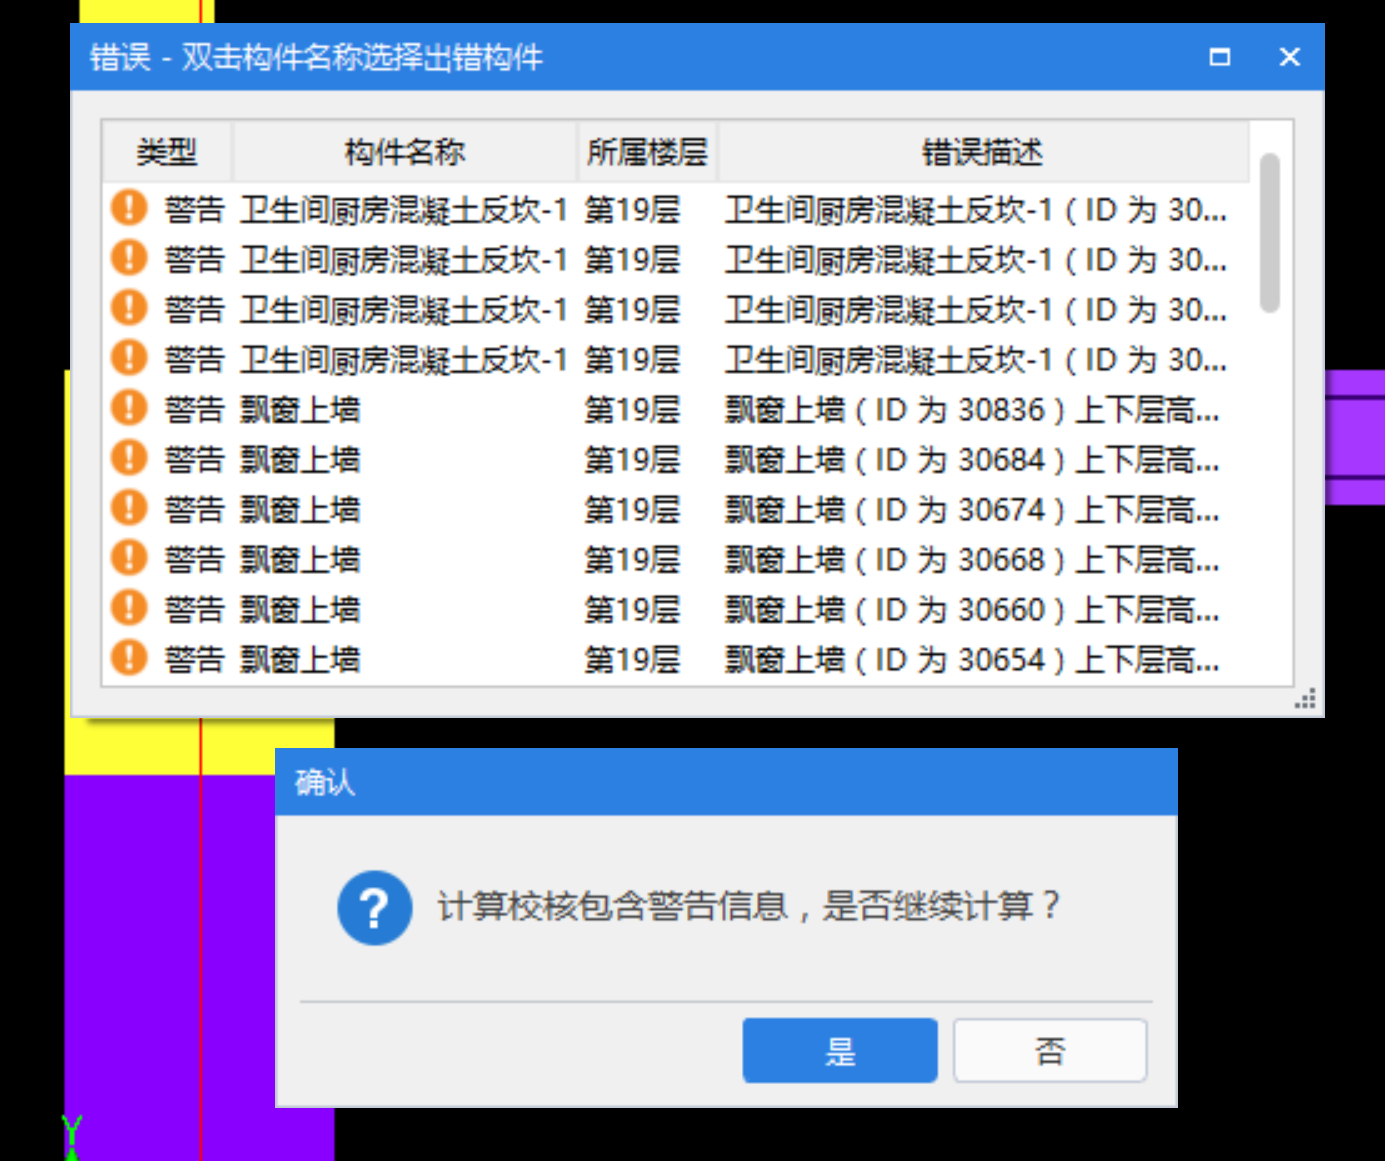Select 飘窗上墙 row with ID 30668
Screen dimensions: 1385x1161
pyautogui.click(x=676, y=559)
